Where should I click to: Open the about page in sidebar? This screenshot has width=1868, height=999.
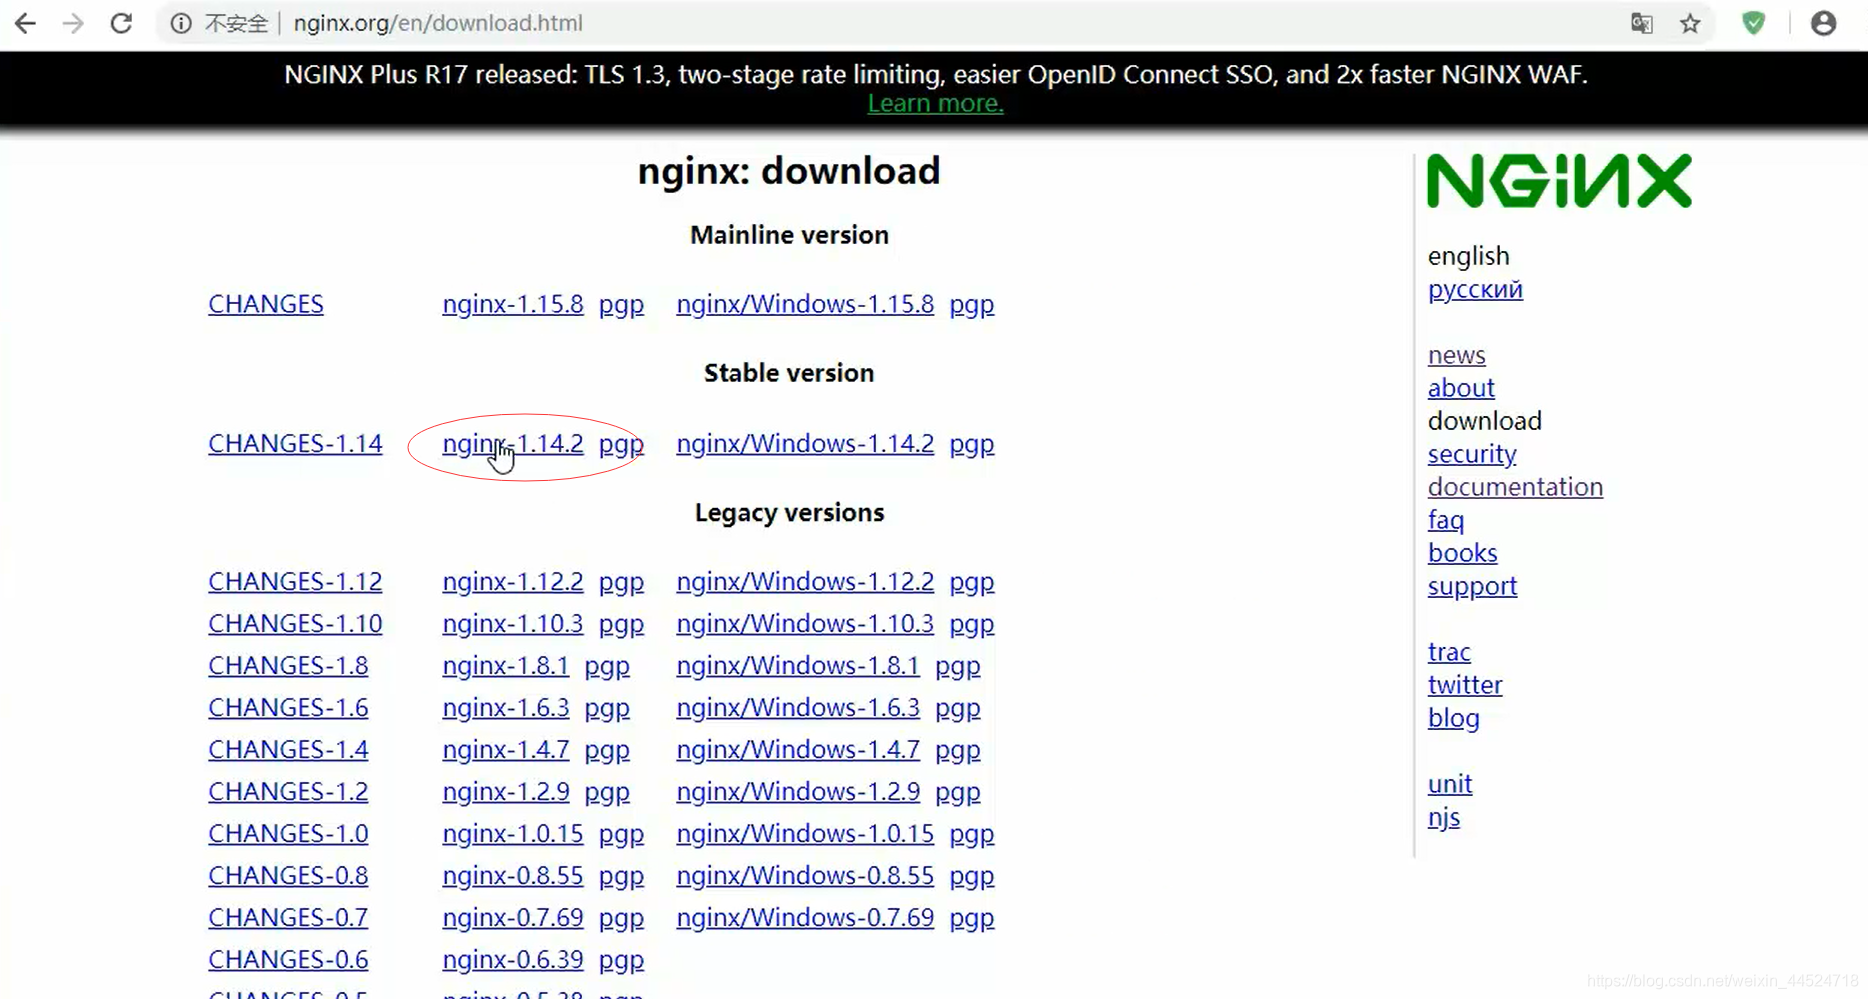(1461, 388)
